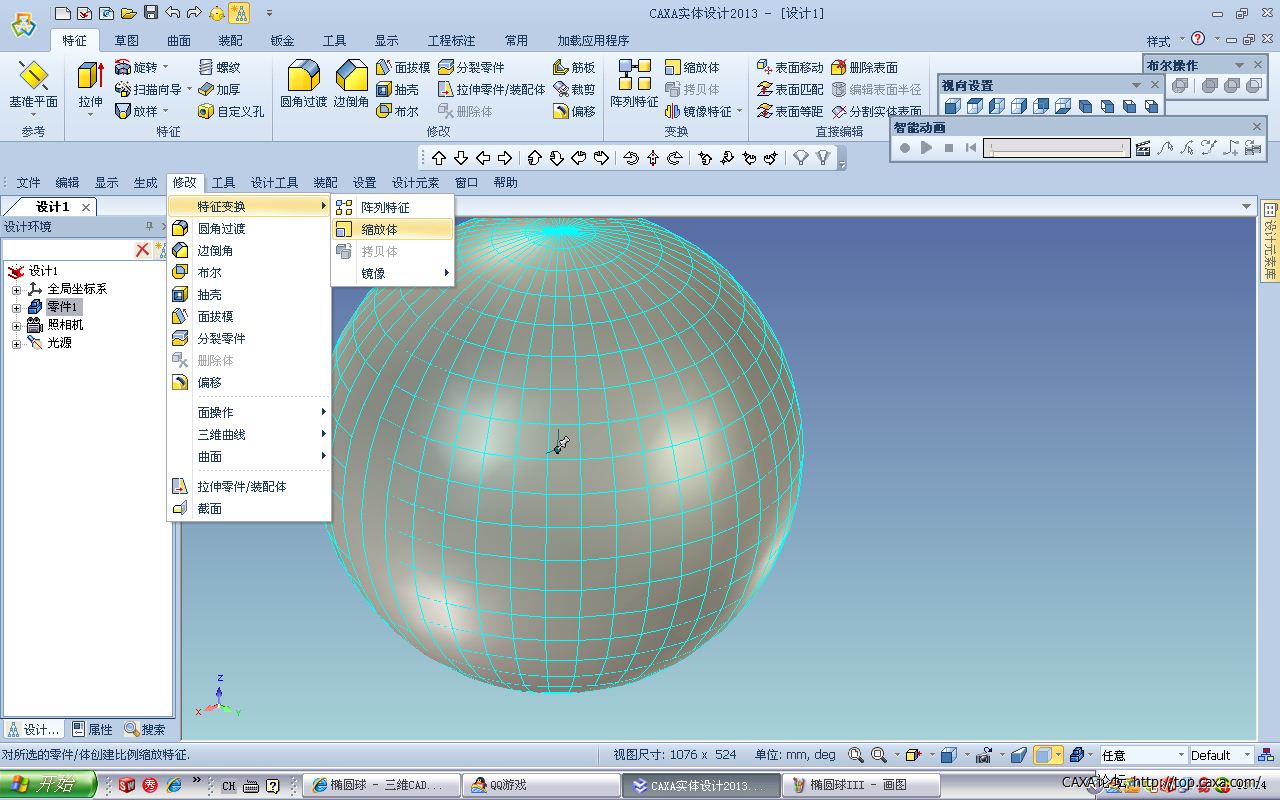1280x800 pixels.
Task: Select 阵列特征 in the submenu
Action: coord(392,207)
